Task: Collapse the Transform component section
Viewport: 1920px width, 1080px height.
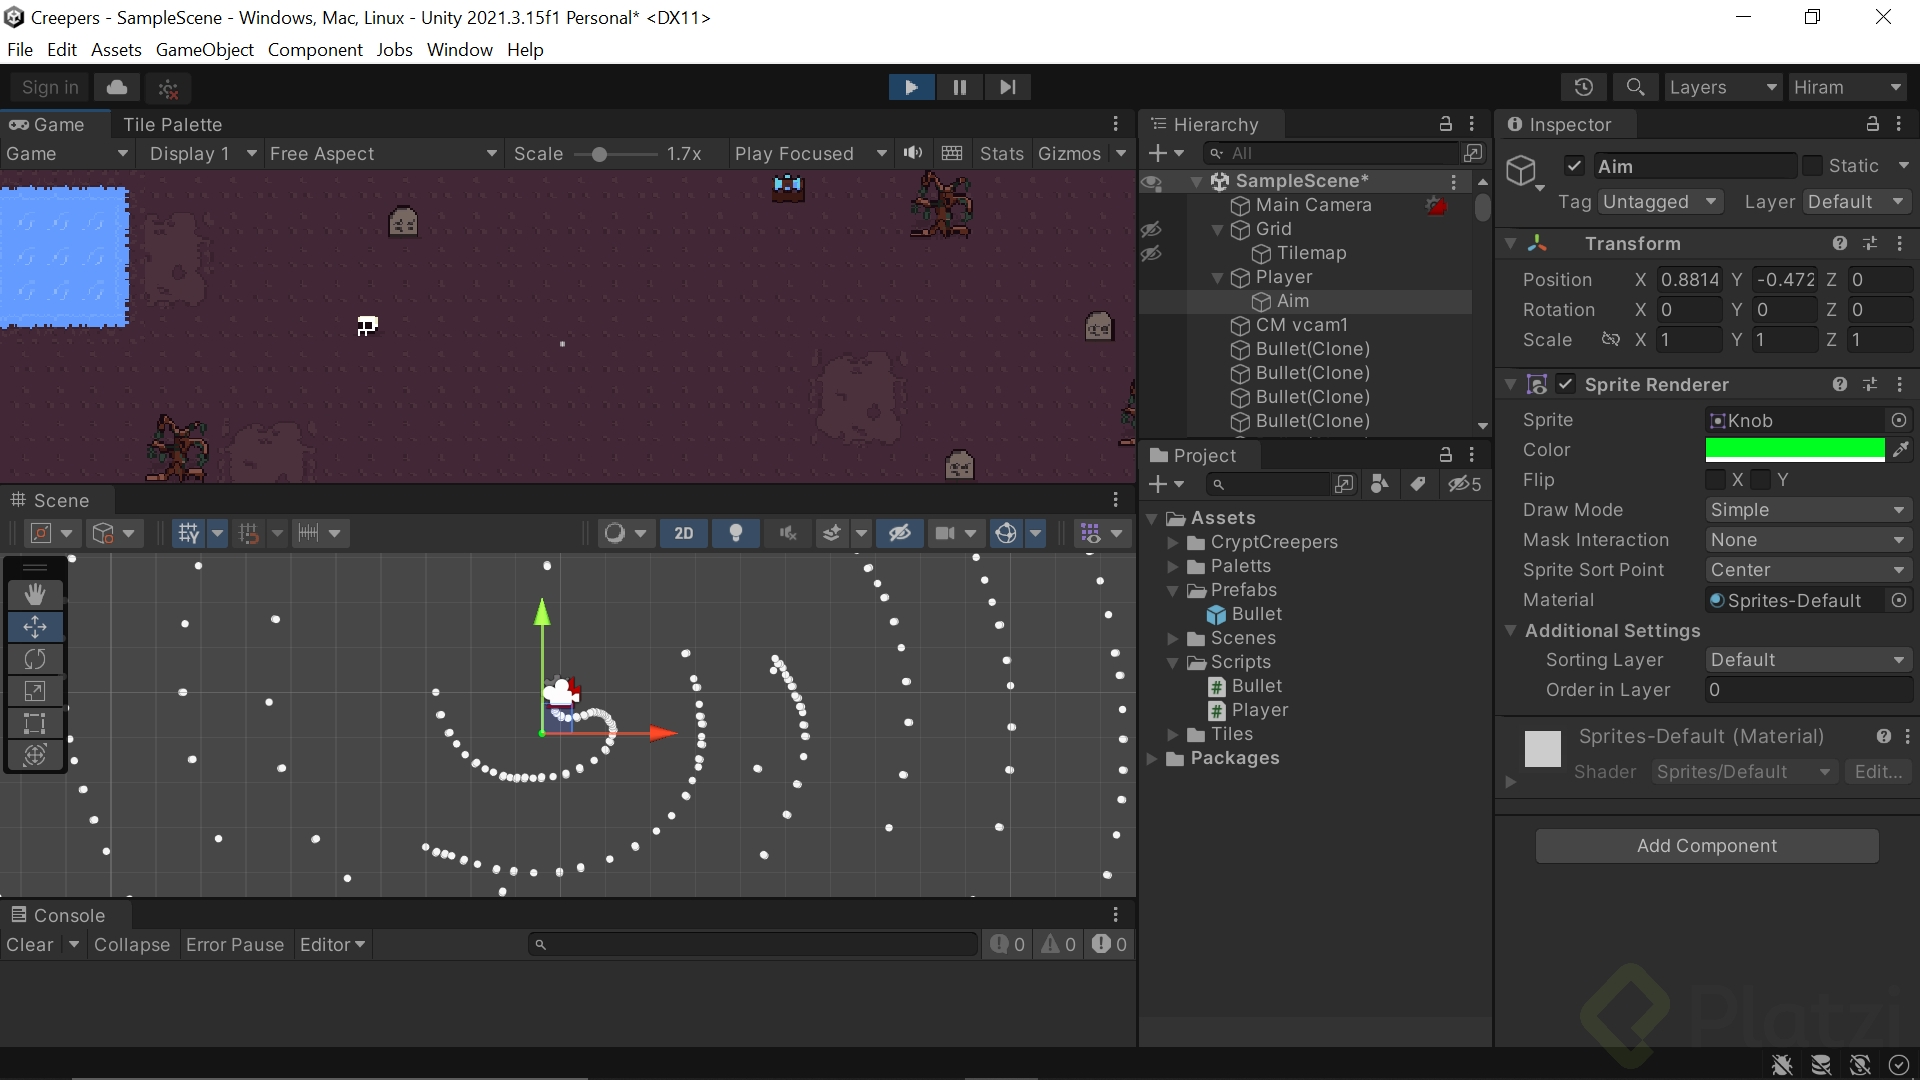Action: [x=1510, y=244]
